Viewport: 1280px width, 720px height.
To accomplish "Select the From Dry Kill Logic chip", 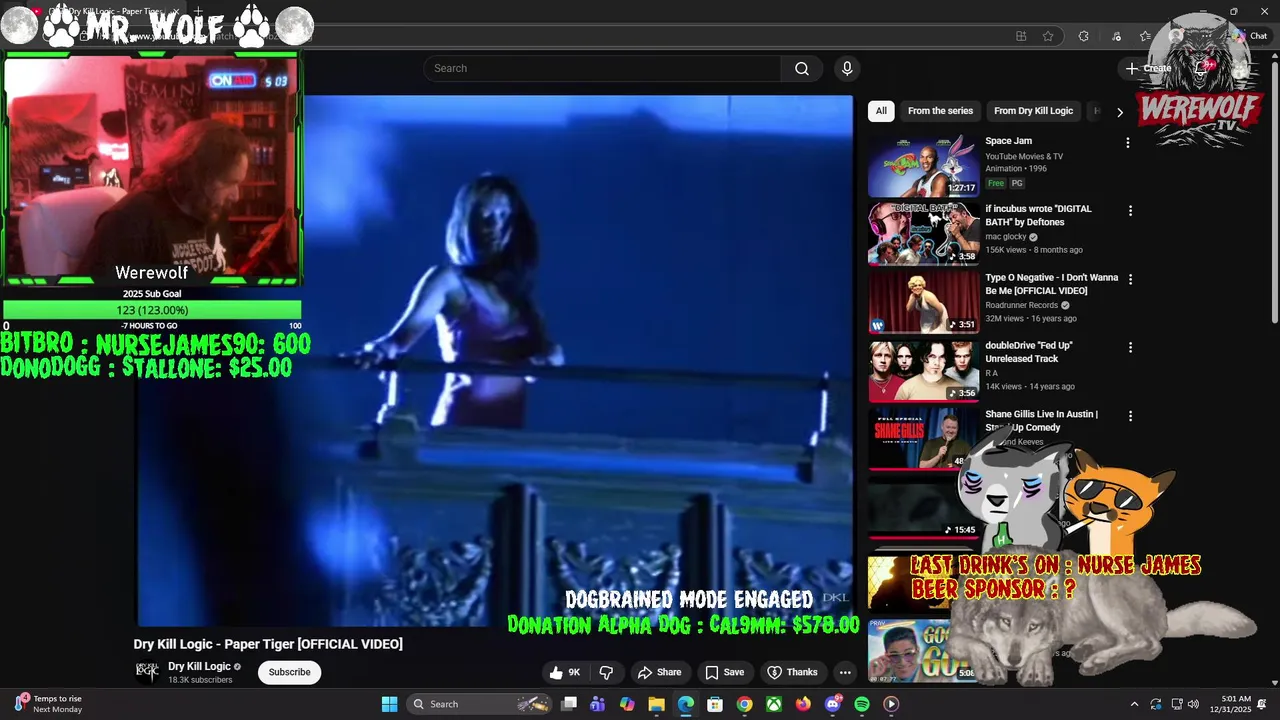I will point(1033,111).
